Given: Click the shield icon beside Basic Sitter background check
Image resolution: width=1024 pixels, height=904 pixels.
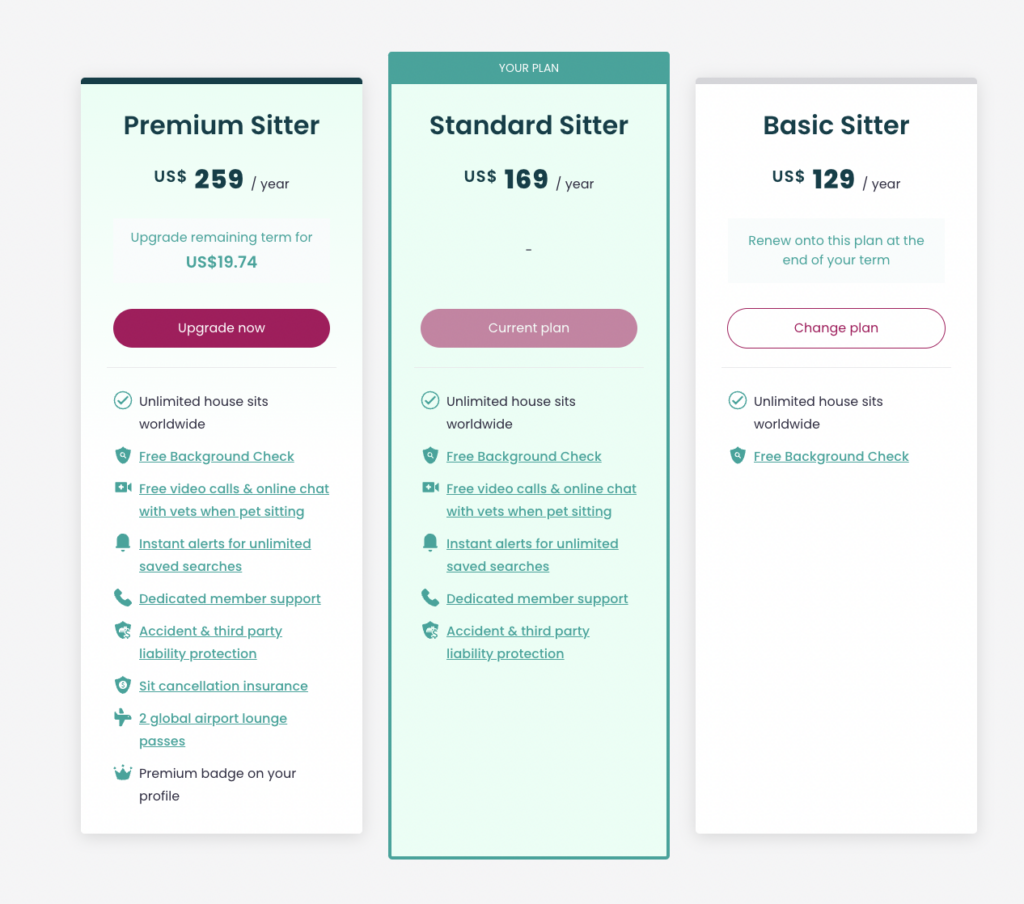Looking at the screenshot, I should [737, 455].
